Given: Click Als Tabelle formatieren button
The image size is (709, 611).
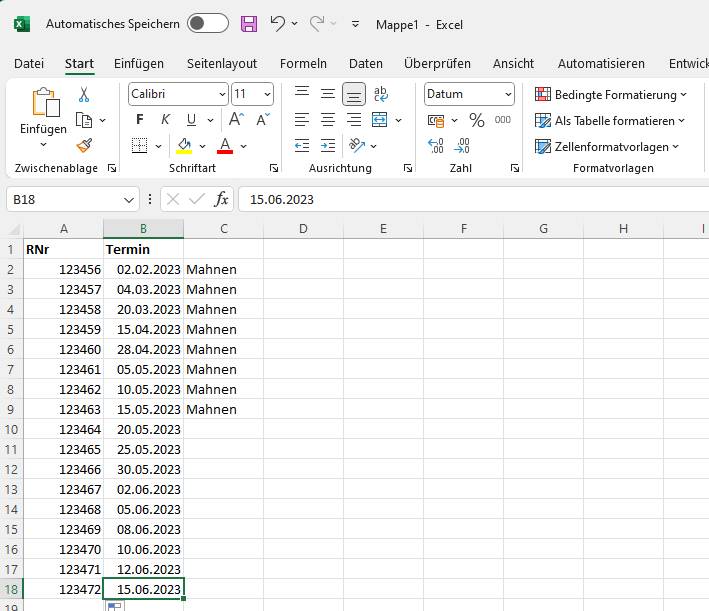Looking at the screenshot, I should pyautogui.click(x=610, y=120).
